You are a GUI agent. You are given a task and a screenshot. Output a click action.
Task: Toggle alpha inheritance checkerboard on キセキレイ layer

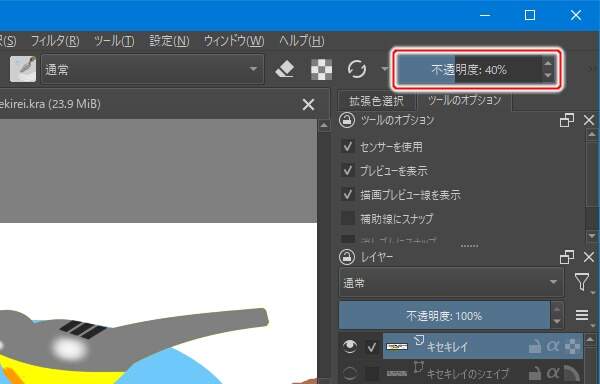click(x=572, y=347)
